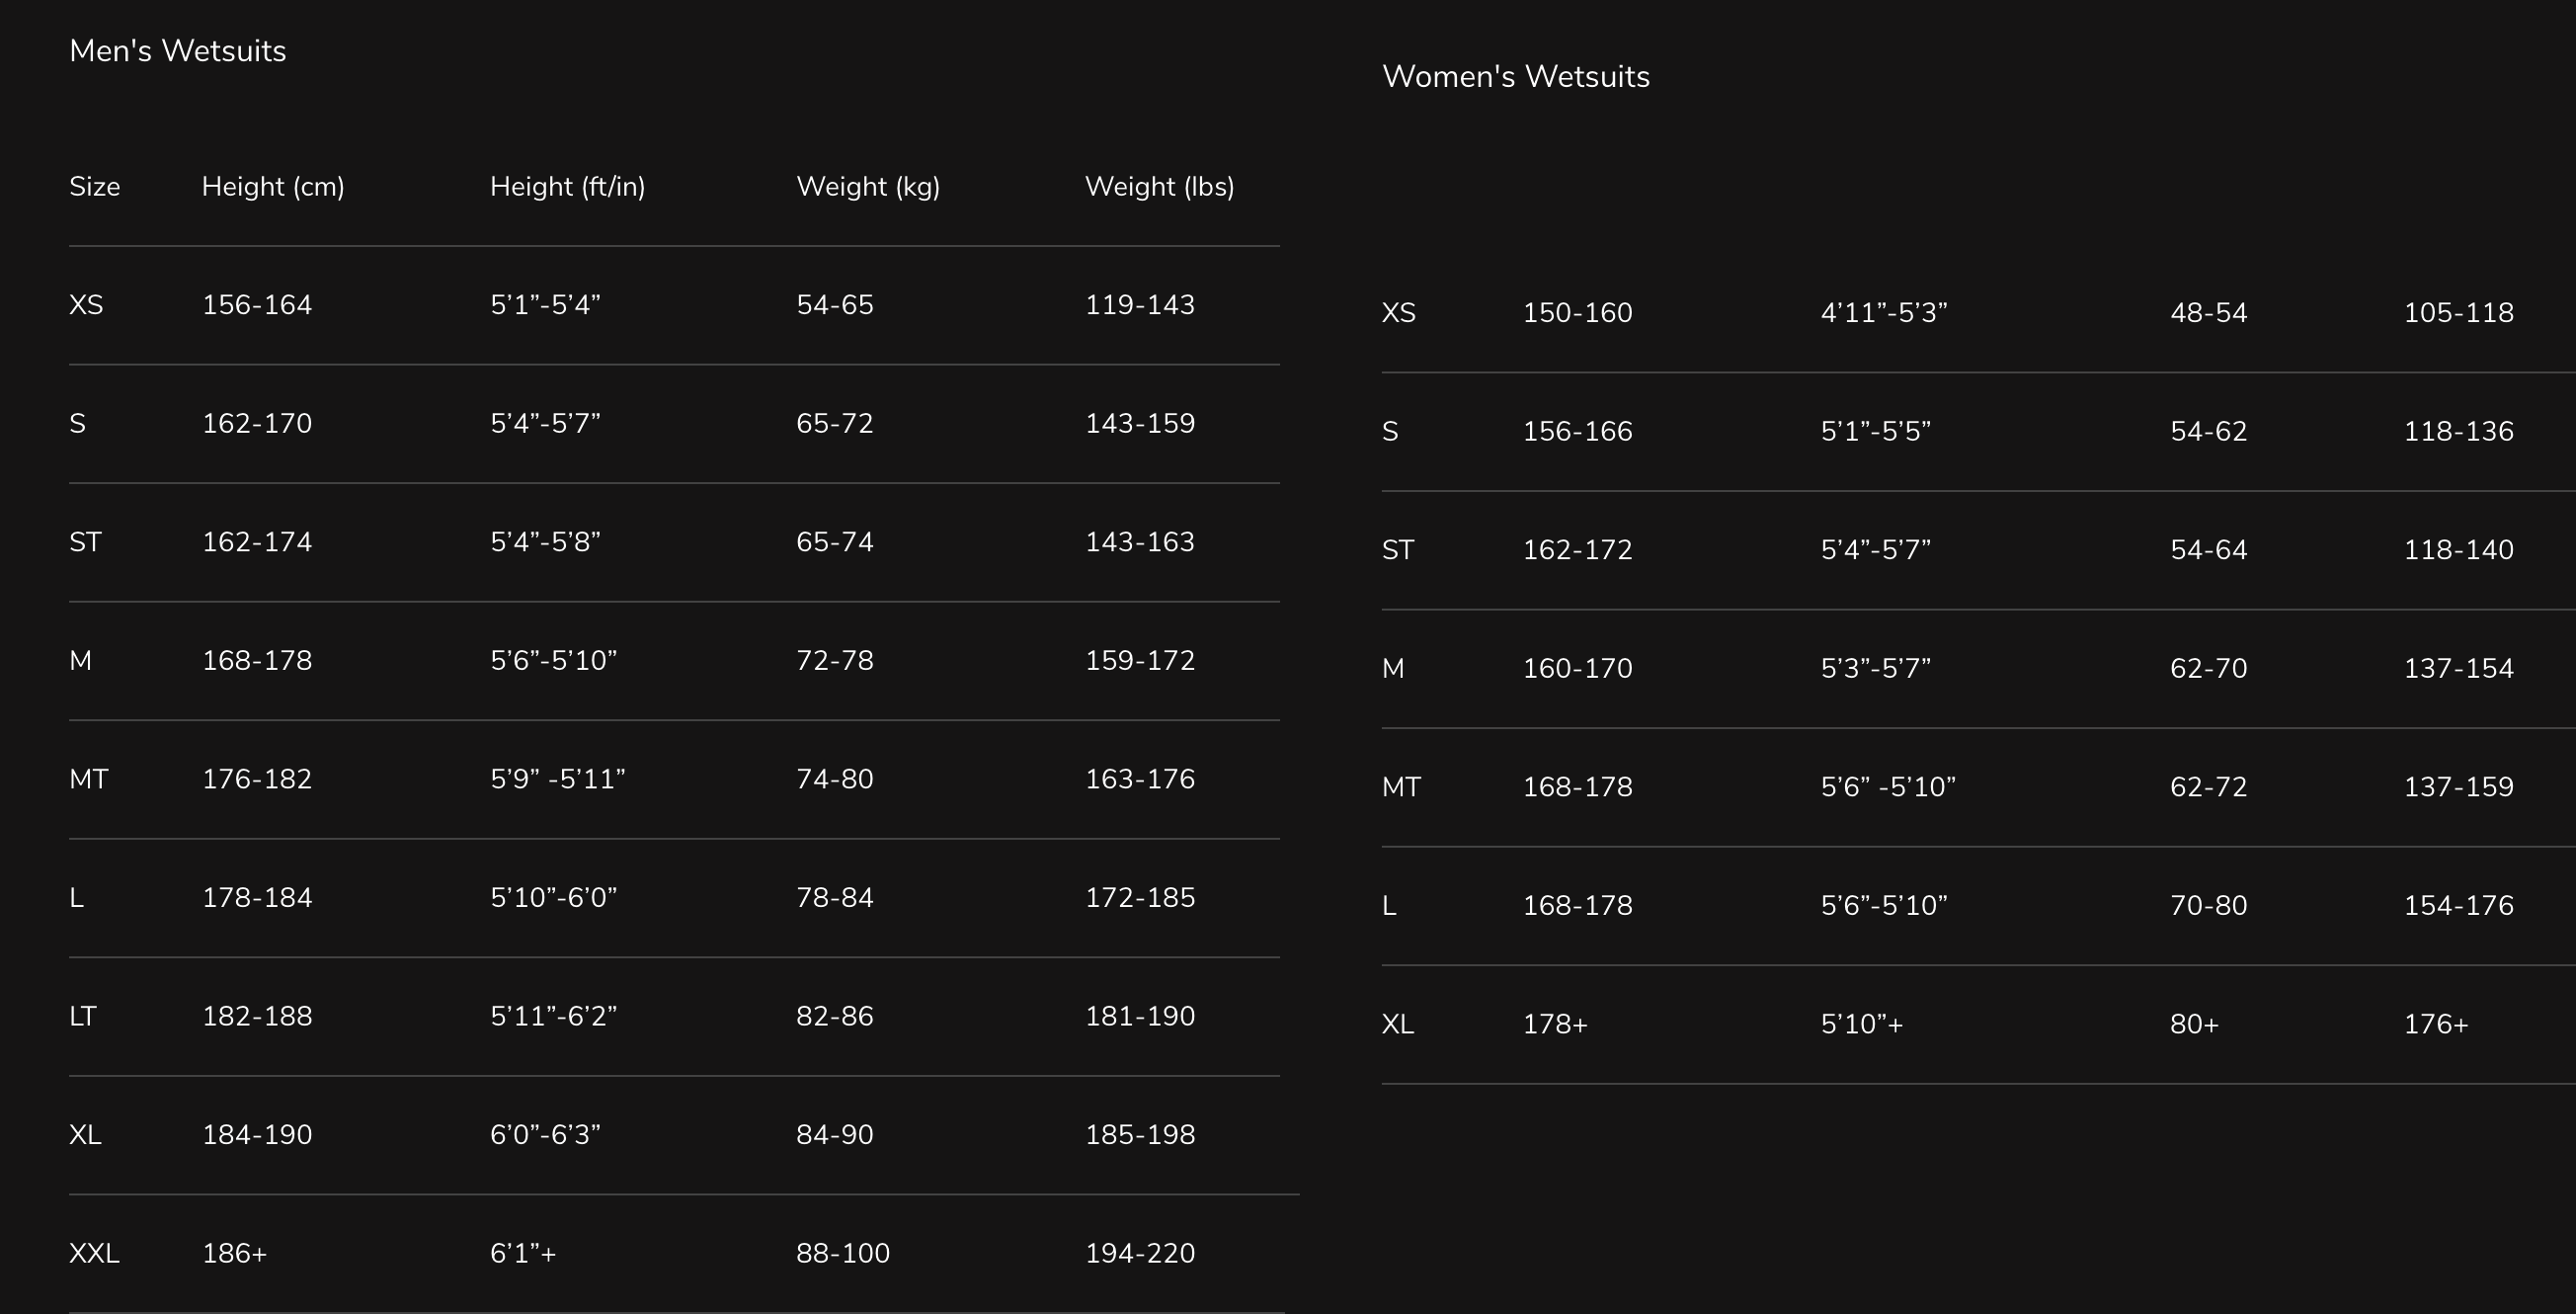This screenshot has height=1314, width=2576.
Task: Select the women's XS size label
Action: click(x=1398, y=313)
